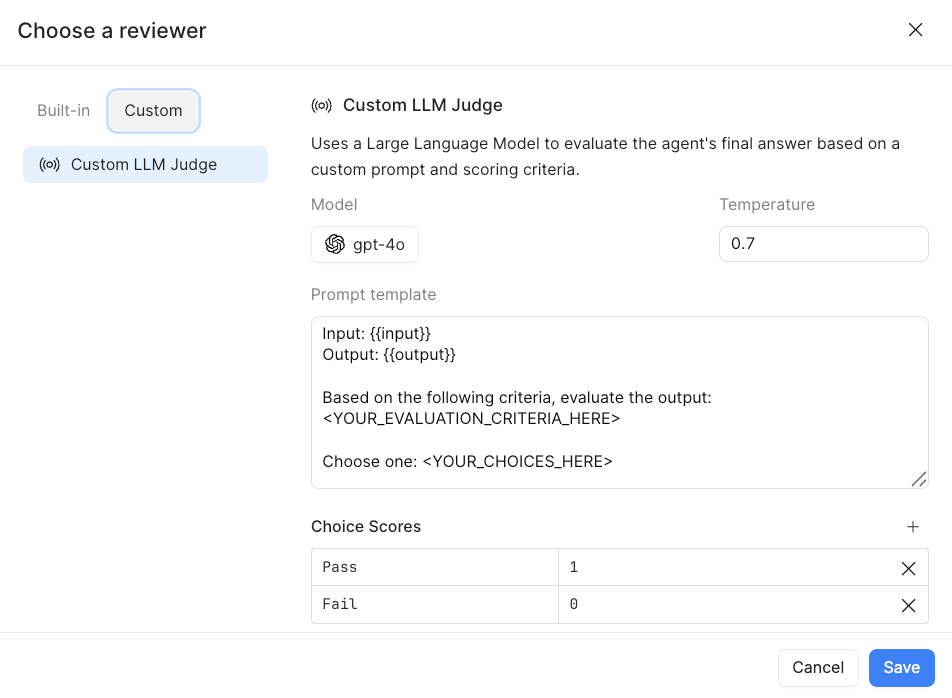Click the judge icon next to the Custom LLM Judge title
The height and width of the screenshot is (698, 952).
320,104
